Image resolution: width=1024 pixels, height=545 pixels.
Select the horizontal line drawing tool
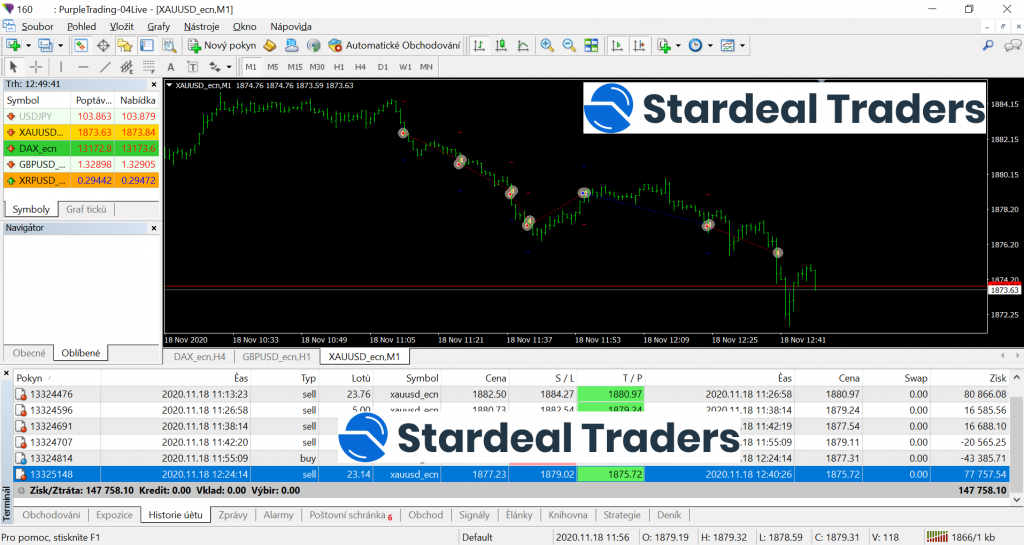(83, 67)
